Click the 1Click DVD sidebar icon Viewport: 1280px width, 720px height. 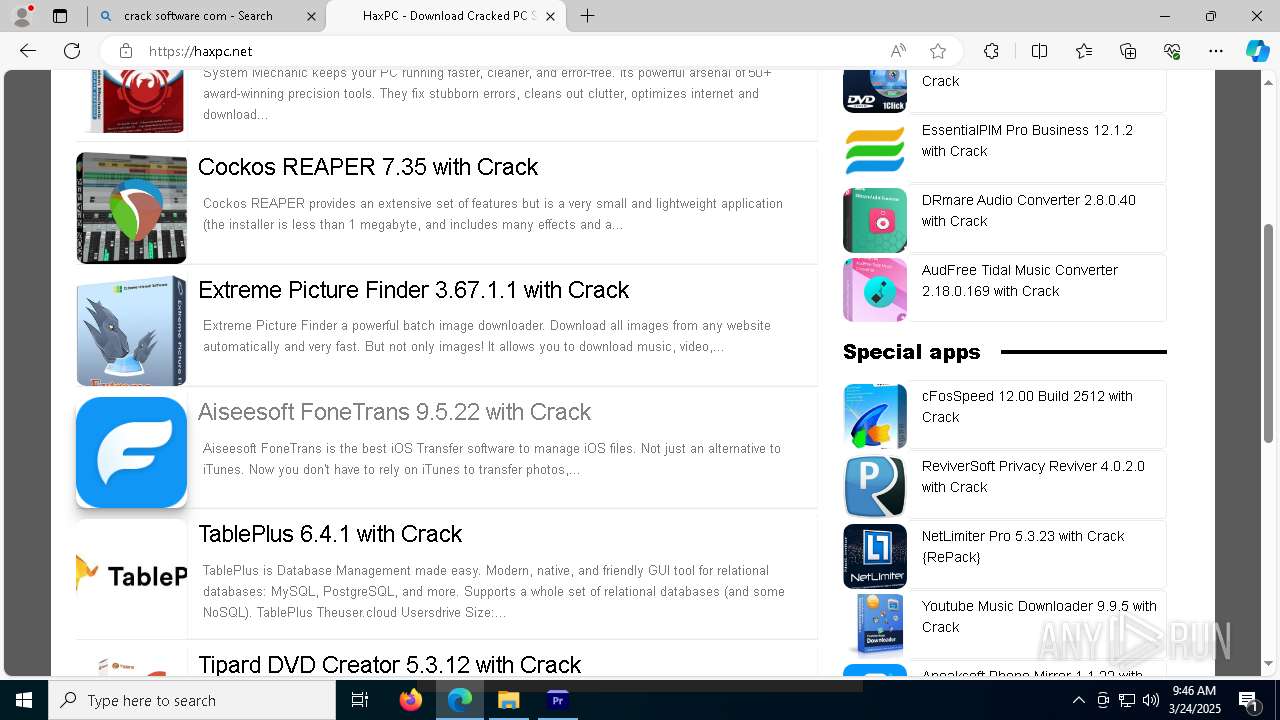875,91
